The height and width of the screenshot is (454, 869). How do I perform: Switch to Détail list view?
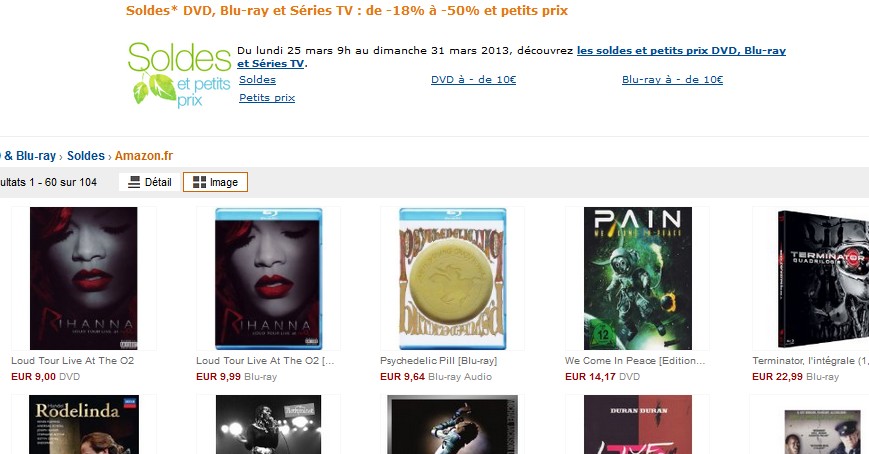150,182
